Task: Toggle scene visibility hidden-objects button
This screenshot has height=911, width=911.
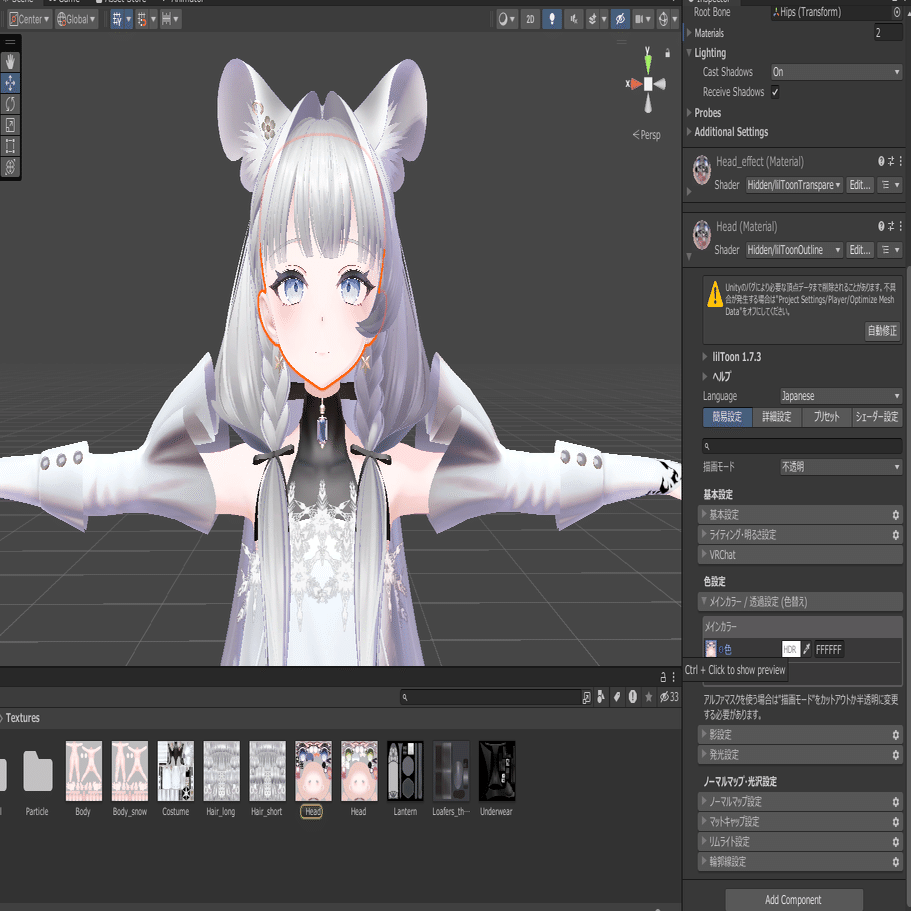Action: pos(620,19)
